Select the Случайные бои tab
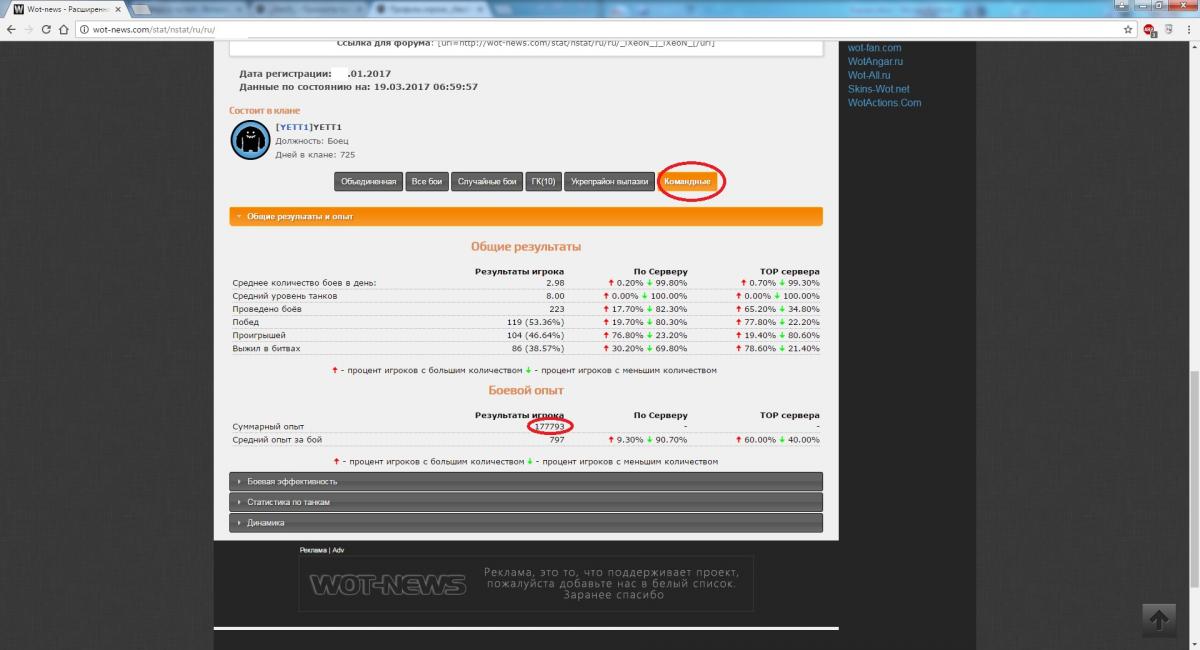 (x=487, y=182)
